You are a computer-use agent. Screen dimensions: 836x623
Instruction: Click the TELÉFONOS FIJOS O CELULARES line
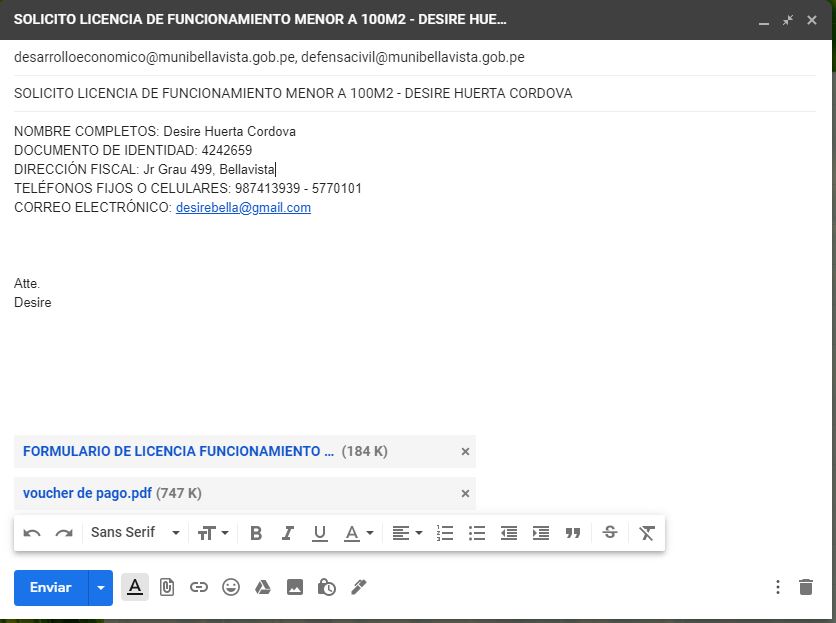tap(188, 188)
